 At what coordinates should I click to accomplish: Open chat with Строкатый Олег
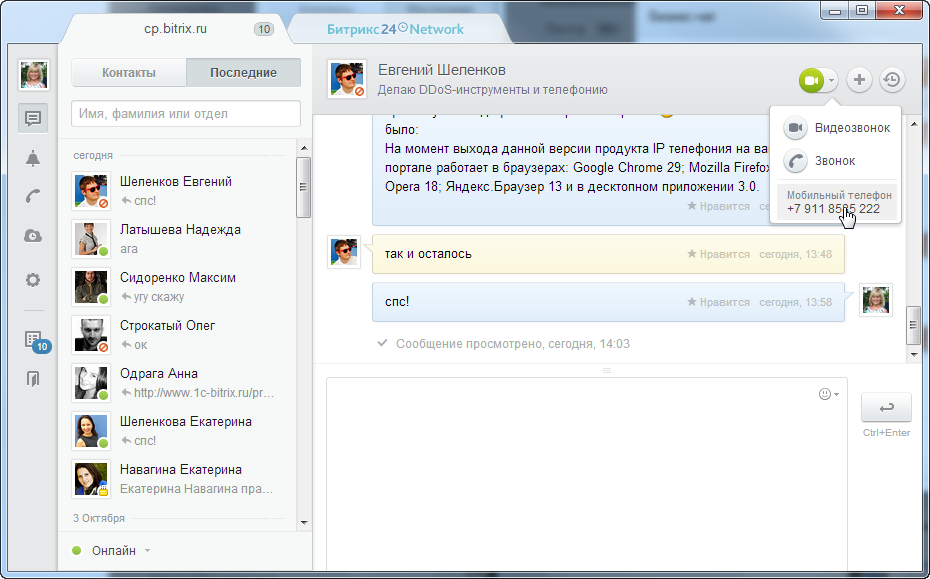(x=177, y=335)
